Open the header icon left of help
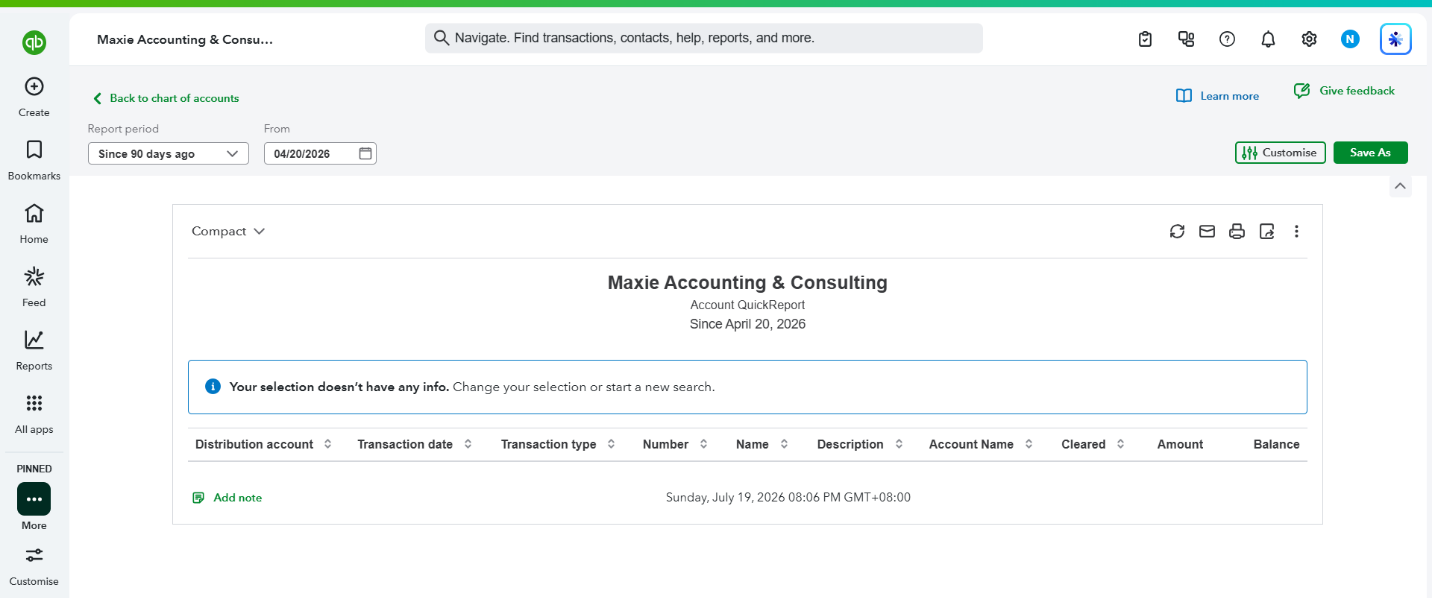The width and height of the screenshot is (1432, 598). tap(1187, 39)
